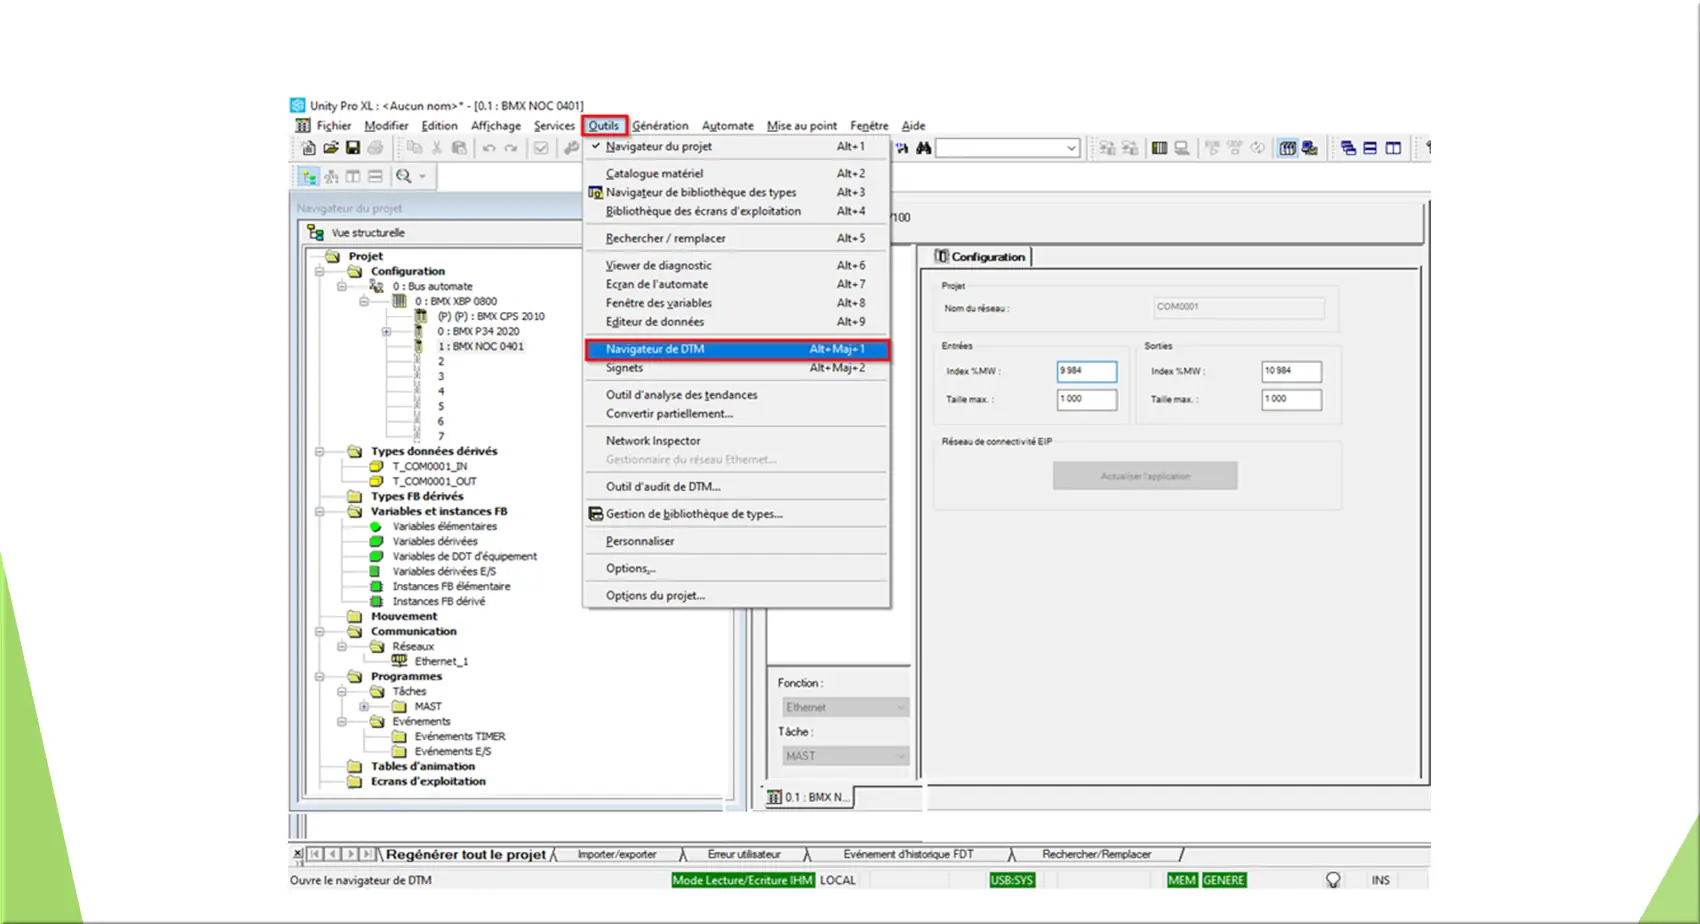Click the cascade windows icon
1700x924 pixels.
(x=1348, y=148)
